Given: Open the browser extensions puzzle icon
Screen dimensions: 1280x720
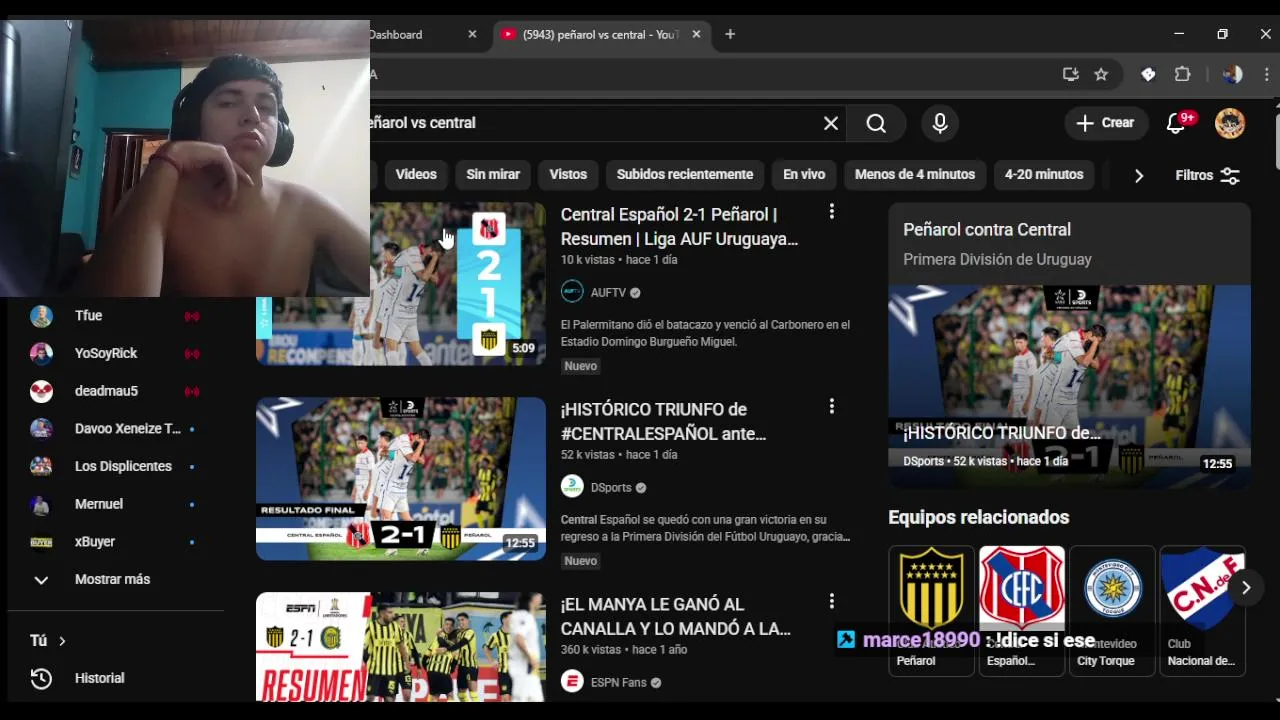Looking at the screenshot, I should coord(1182,74).
